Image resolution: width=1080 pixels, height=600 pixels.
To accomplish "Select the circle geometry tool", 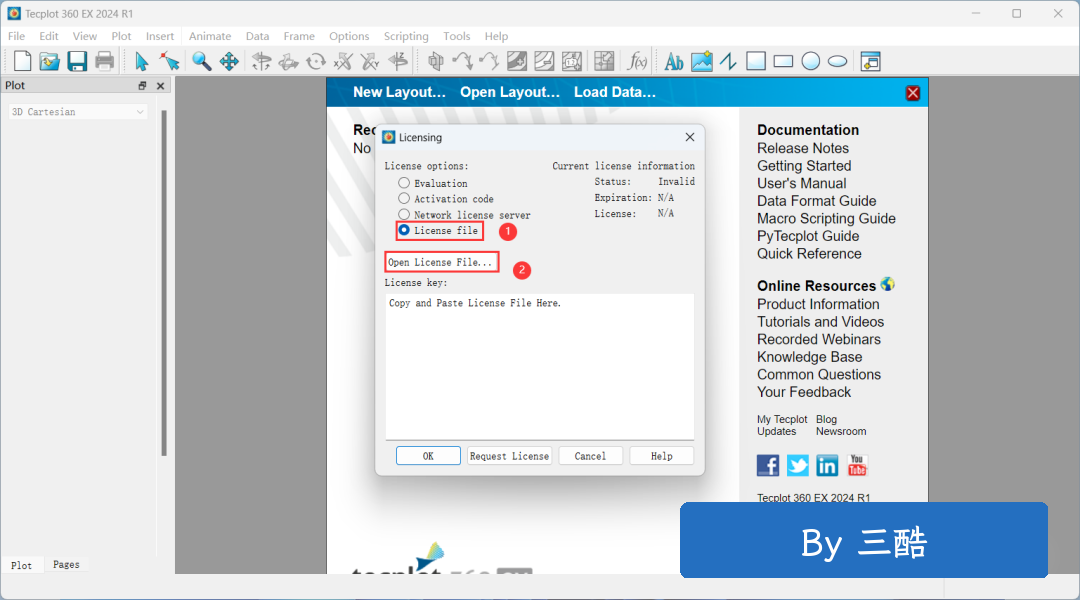I will (811, 61).
